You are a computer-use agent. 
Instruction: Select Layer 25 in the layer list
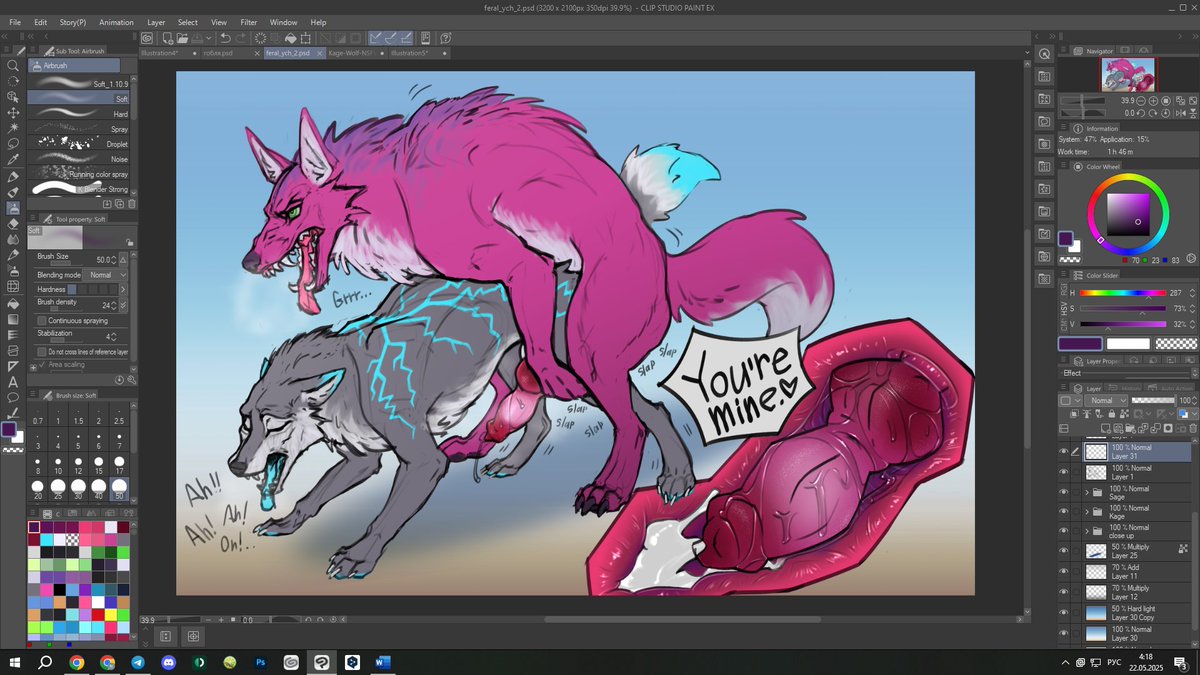1125,549
